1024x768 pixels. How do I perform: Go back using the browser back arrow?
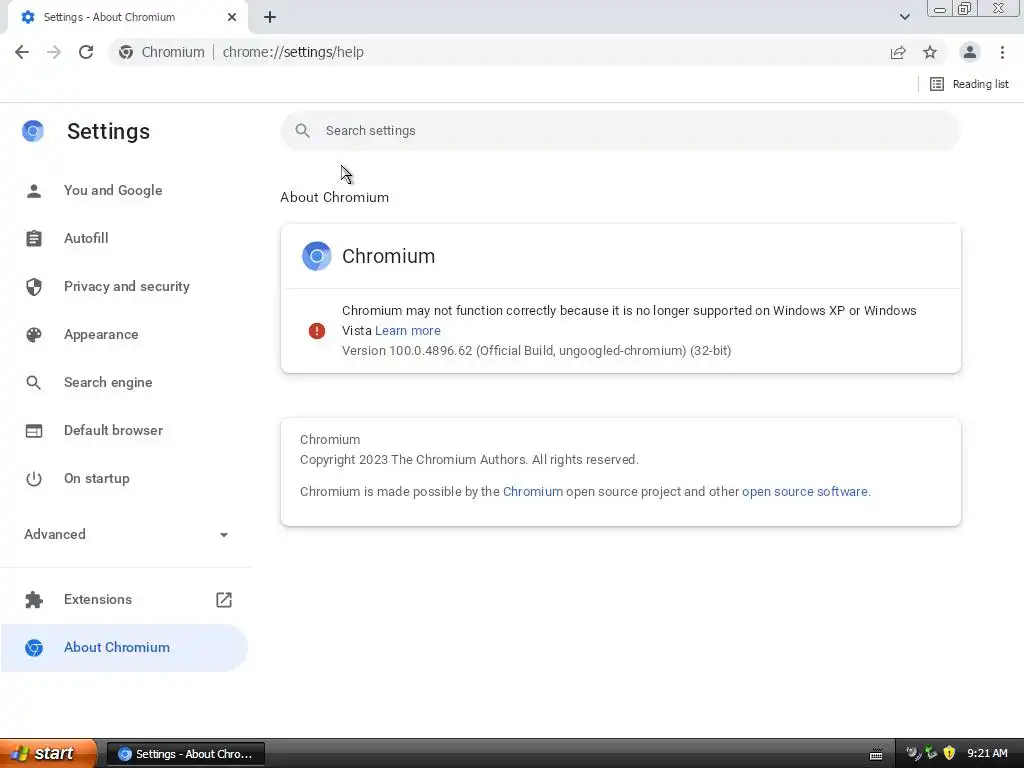(x=22, y=52)
